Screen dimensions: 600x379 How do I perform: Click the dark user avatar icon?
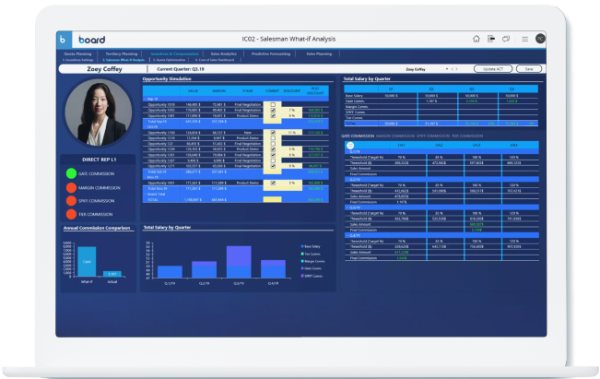coord(540,39)
